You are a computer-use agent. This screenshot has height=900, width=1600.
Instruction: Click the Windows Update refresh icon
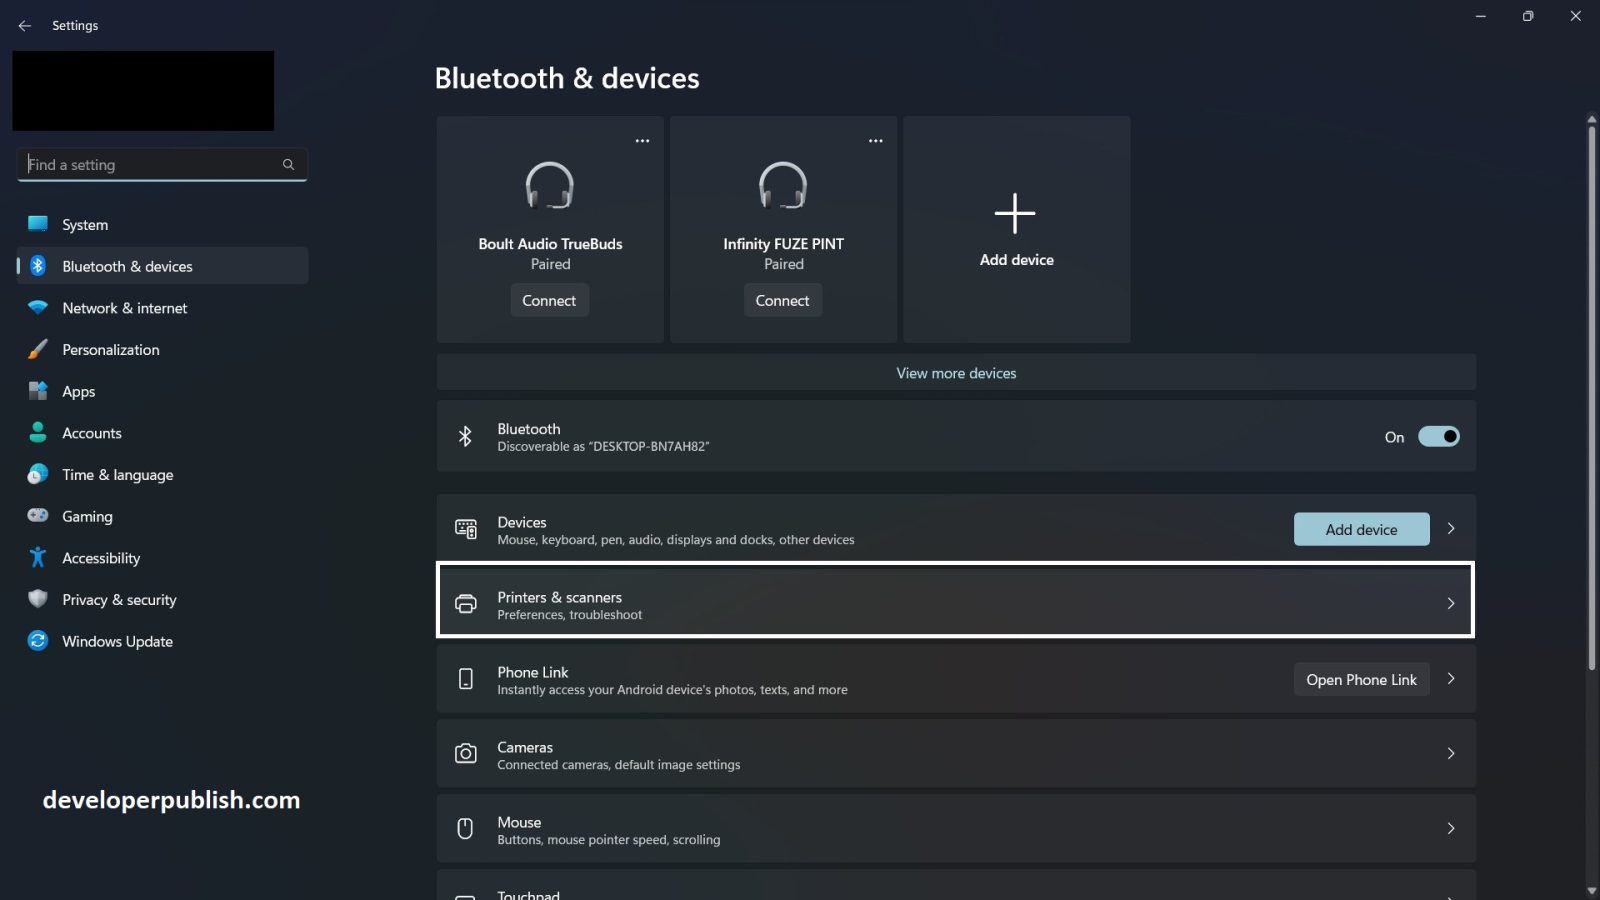pos(38,640)
